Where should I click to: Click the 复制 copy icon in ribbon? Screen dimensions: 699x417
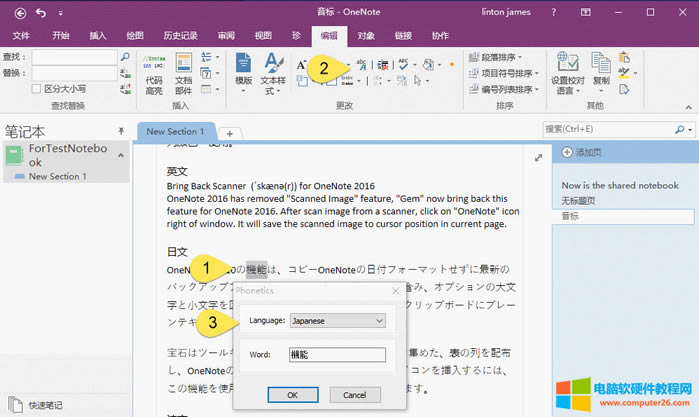601,71
